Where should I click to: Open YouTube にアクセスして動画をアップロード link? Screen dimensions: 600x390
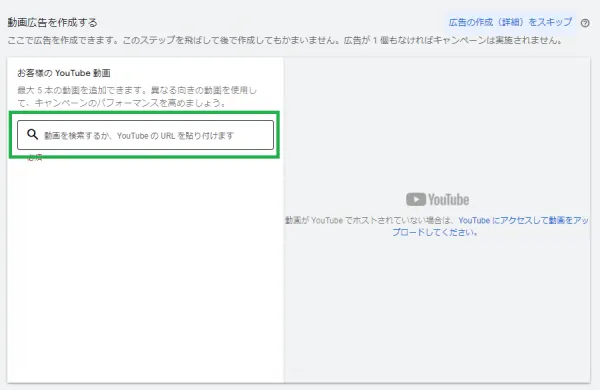pyautogui.click(x=491, y=226)
